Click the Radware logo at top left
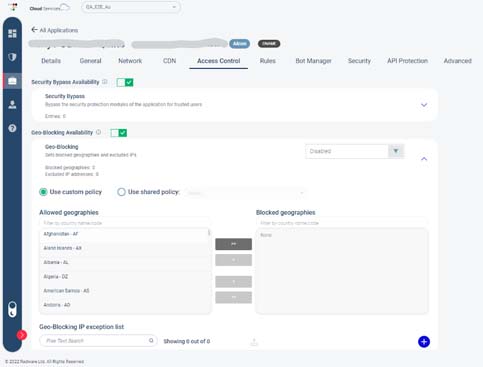Image resolution: width=483 pixels, height=367 pixels. [x=13, y=7]
